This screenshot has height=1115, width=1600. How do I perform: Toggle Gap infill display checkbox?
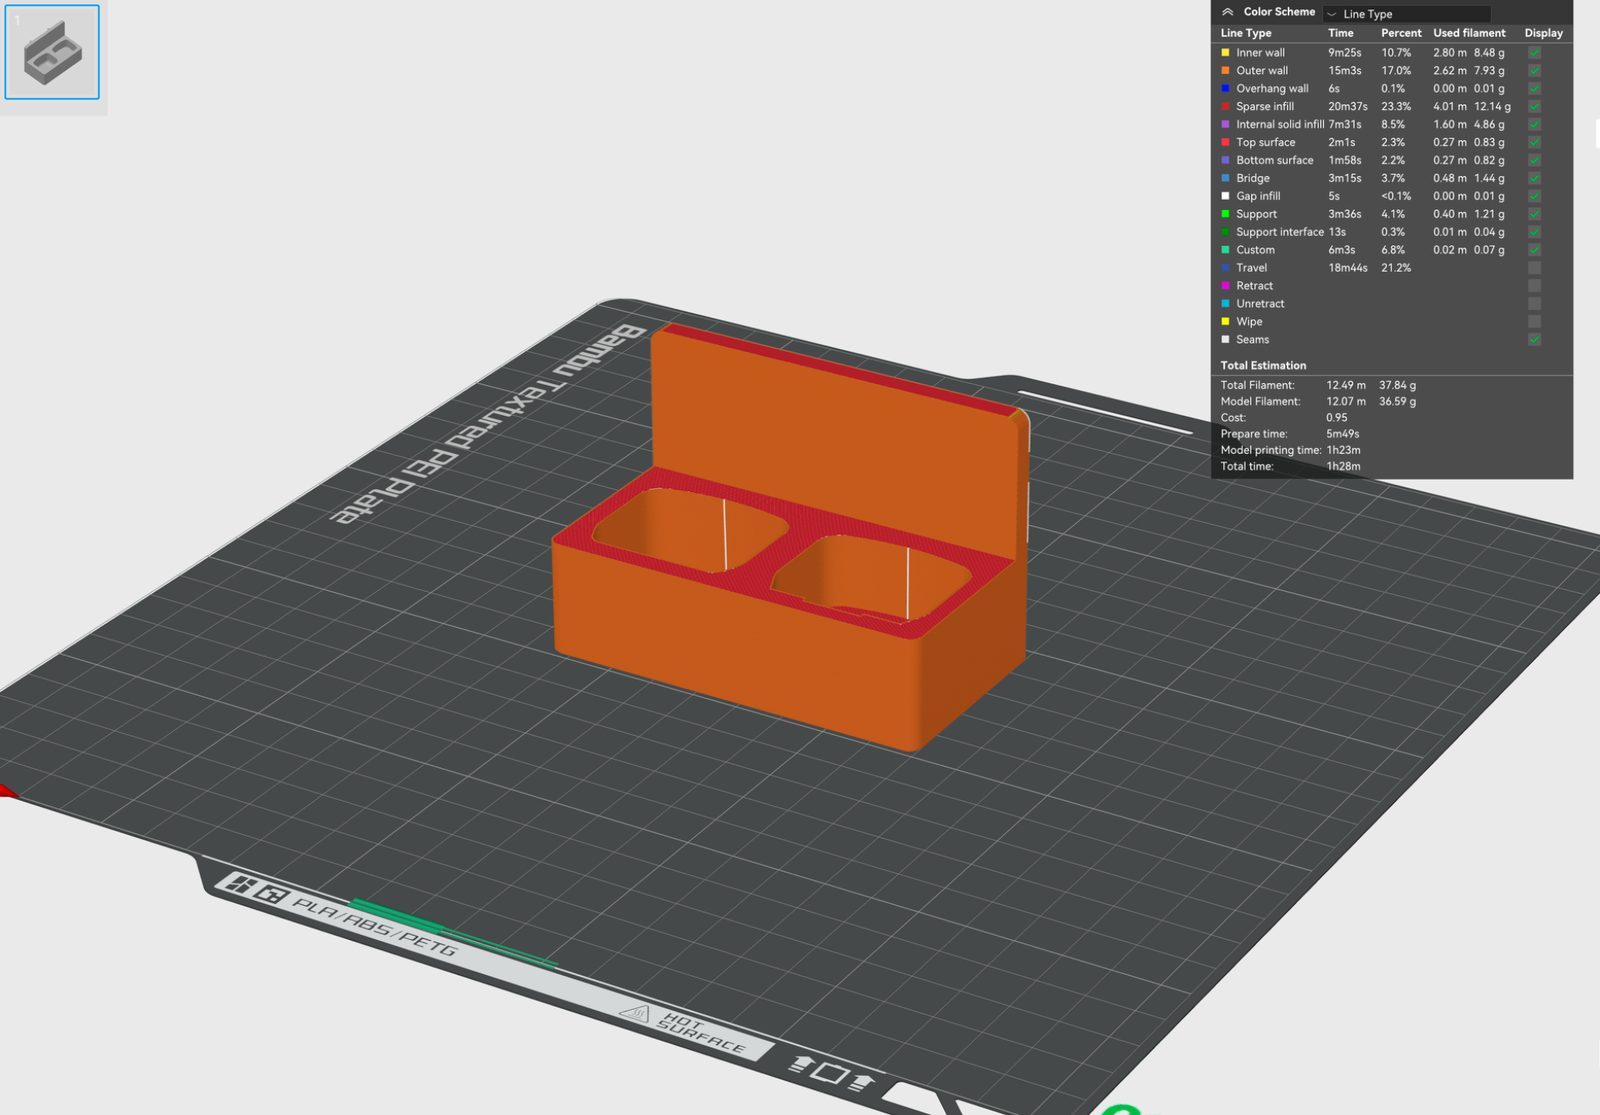(1534, 196)
